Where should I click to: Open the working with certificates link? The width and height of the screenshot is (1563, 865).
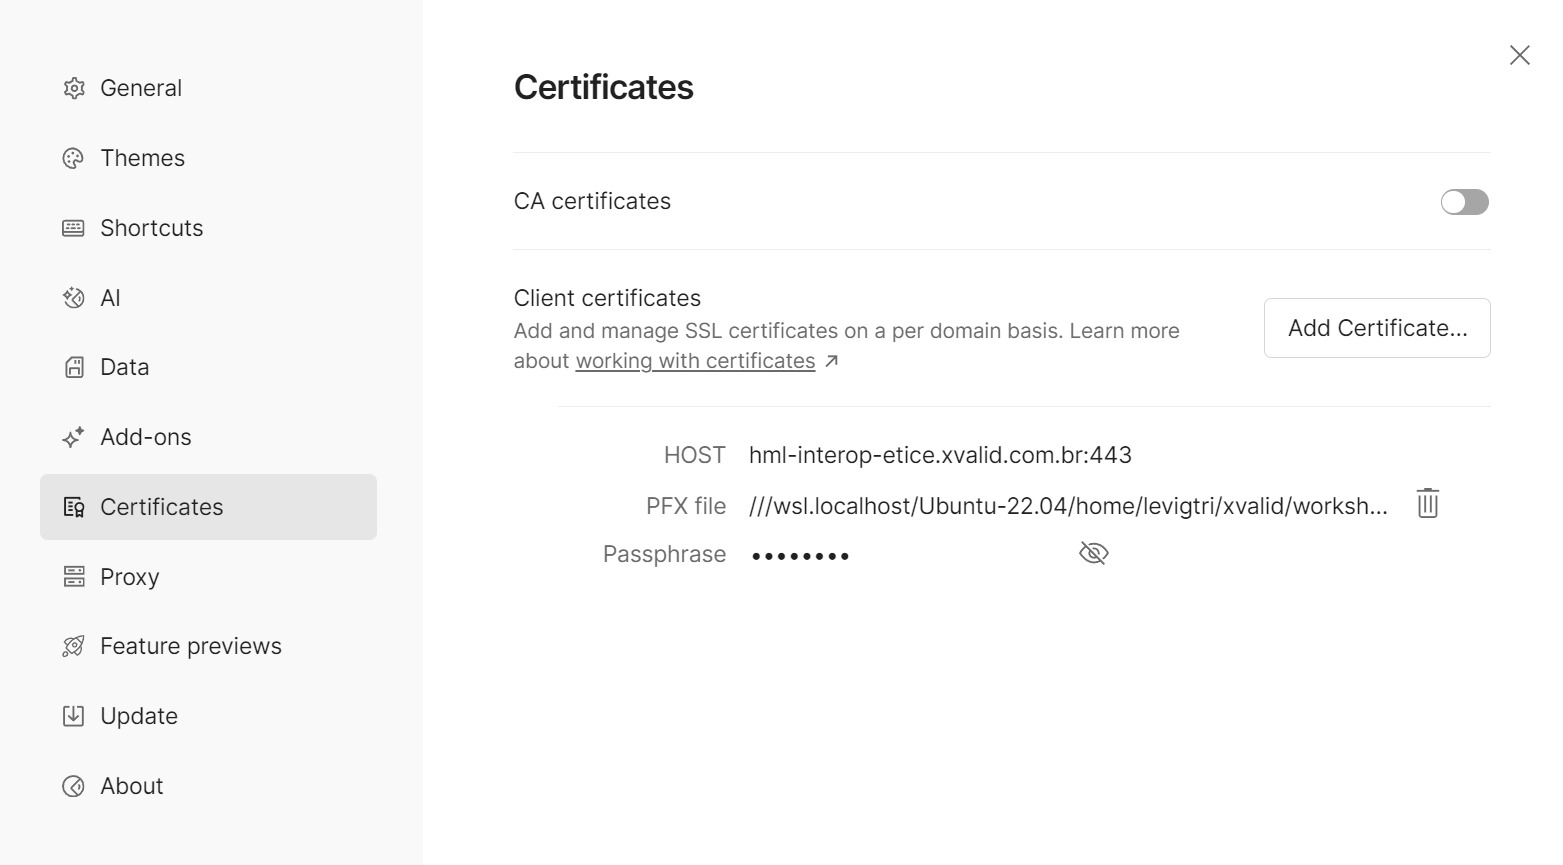(695, 361)
